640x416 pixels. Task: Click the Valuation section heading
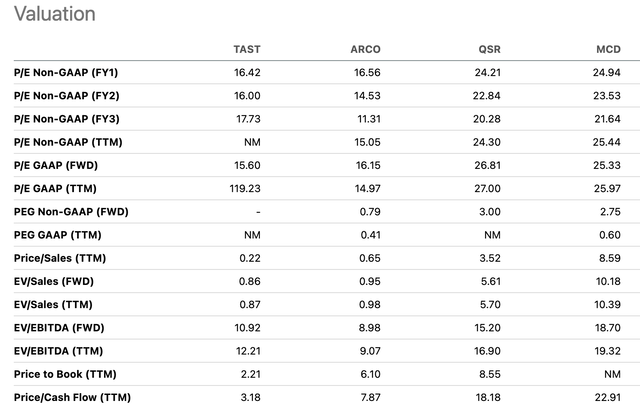click(55, 14)
